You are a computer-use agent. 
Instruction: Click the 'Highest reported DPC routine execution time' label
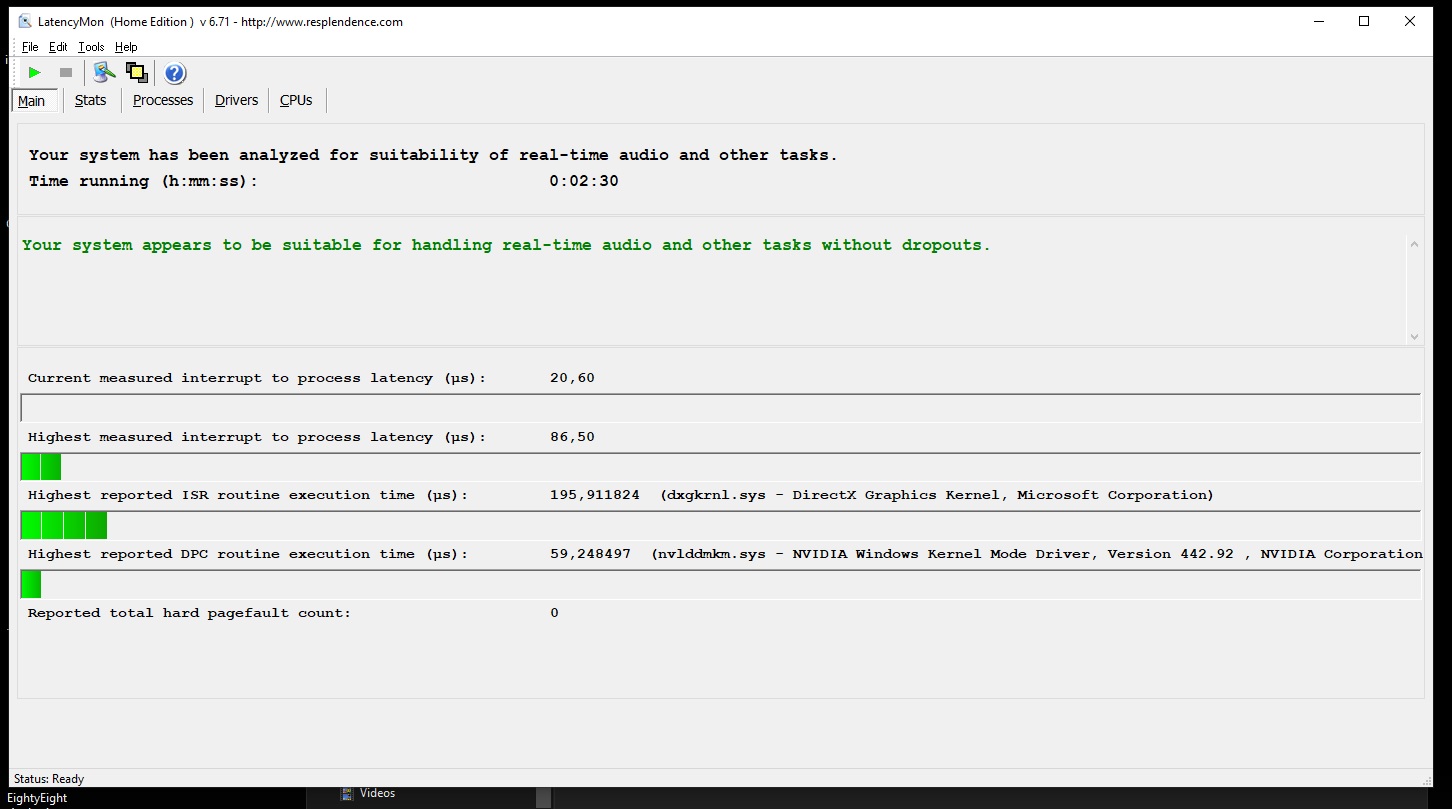(x=248, y=554)
